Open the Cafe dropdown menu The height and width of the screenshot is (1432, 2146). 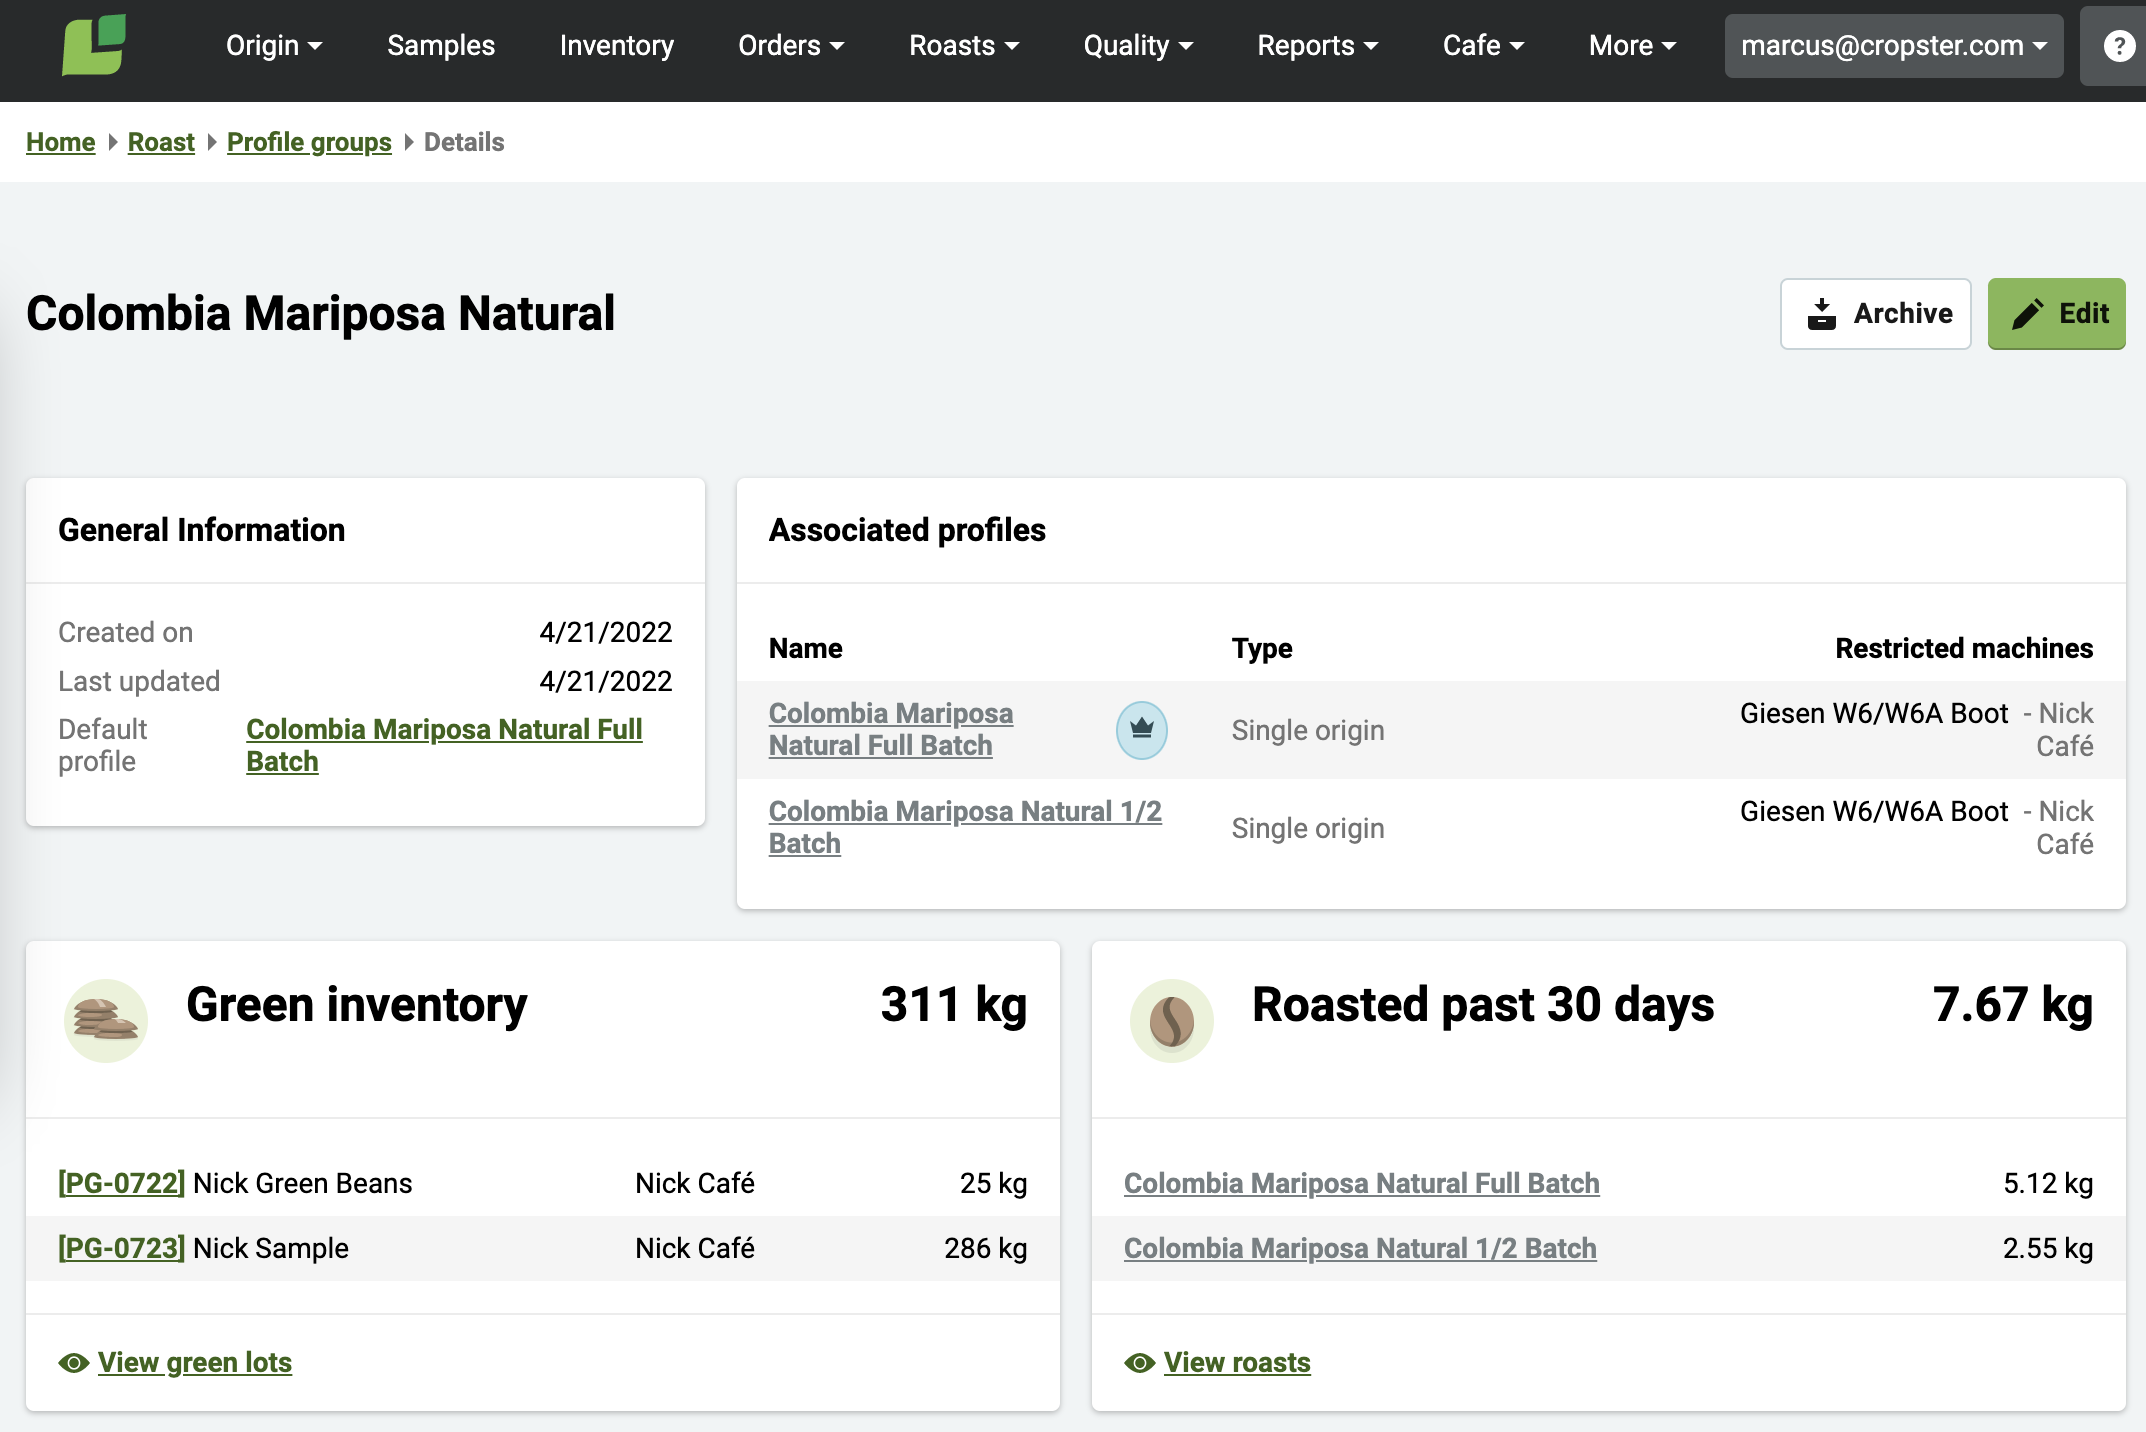click(x=1483, y=46)
